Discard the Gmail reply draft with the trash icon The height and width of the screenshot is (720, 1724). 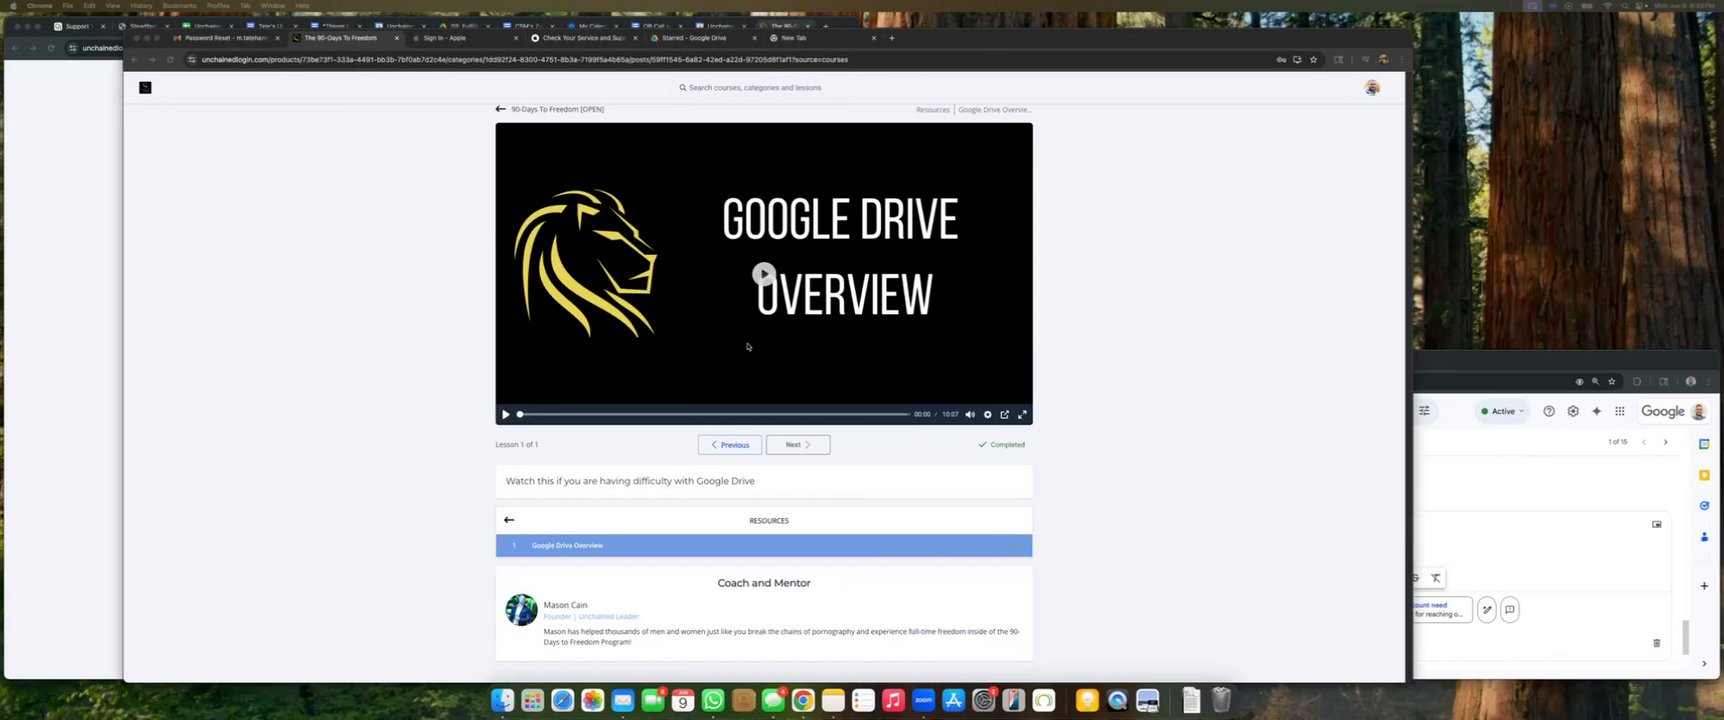[1656, 643]
